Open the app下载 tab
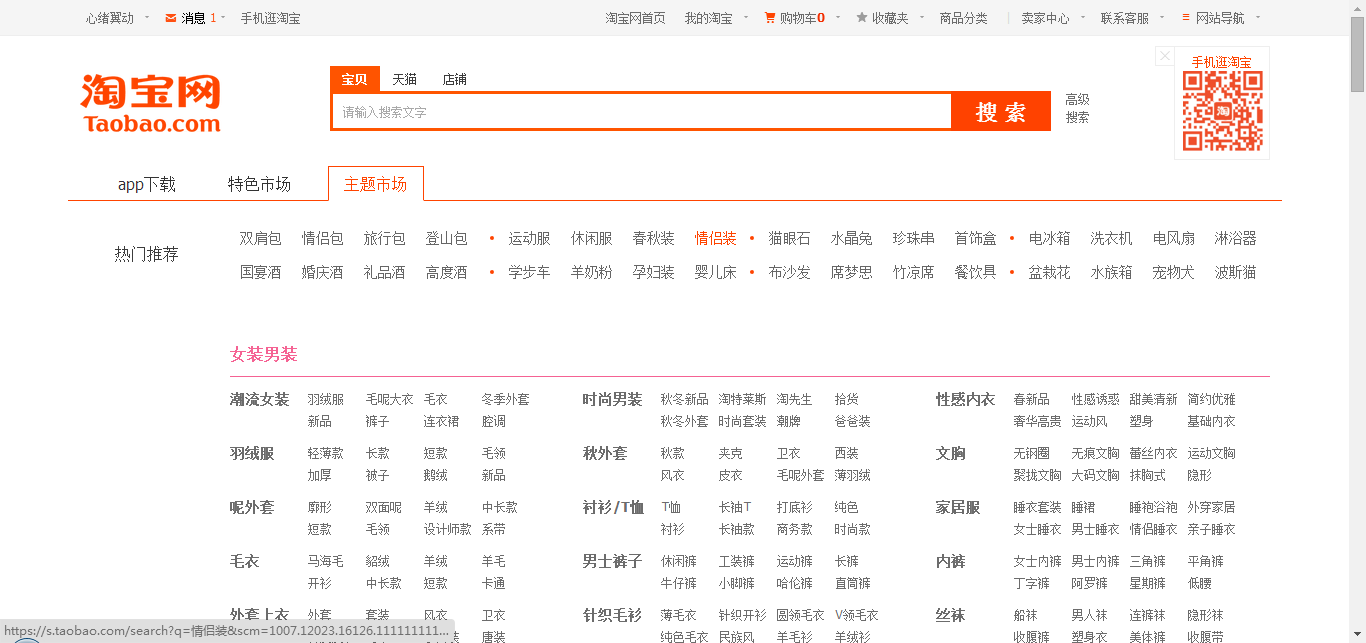The image size is (1366, 643). tap(147, 184)
